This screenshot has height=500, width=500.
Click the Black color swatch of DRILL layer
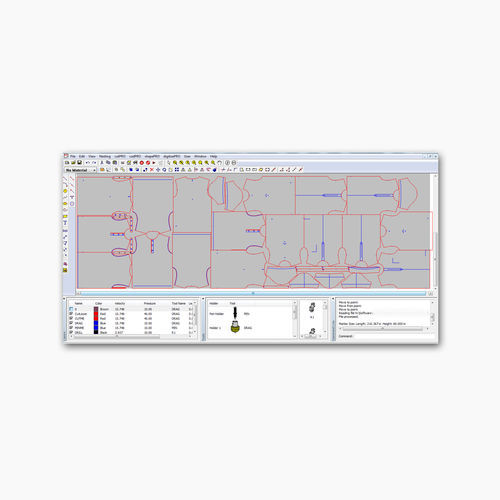[x=96, y=332]
